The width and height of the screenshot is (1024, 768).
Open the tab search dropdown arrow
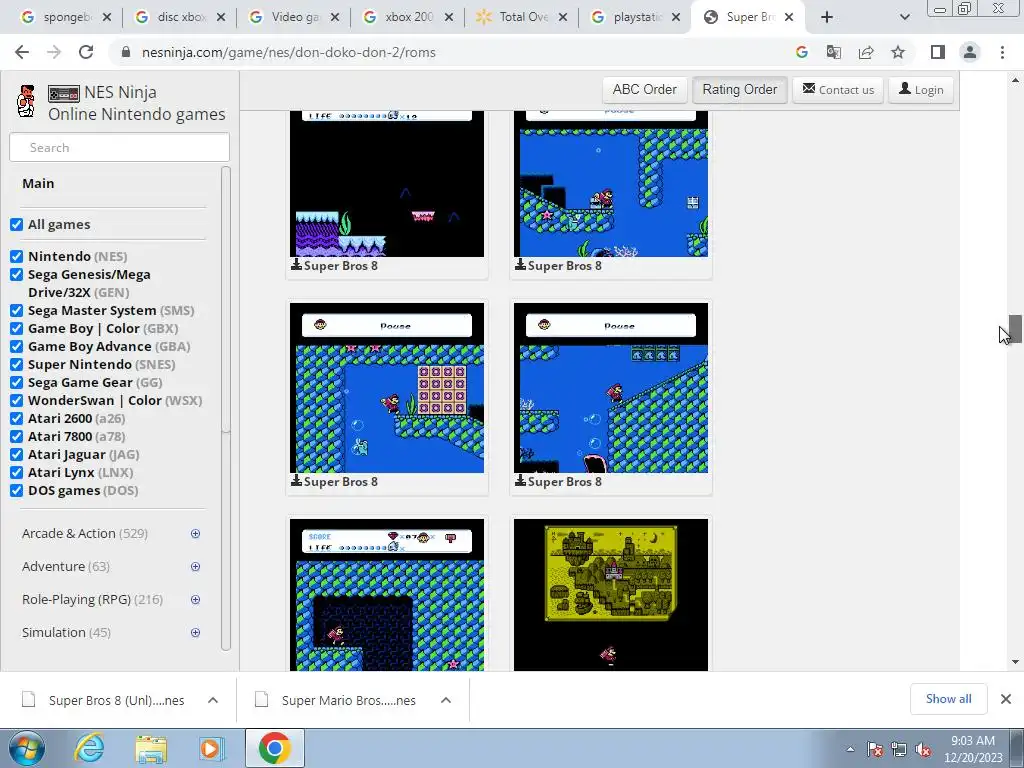904,17
